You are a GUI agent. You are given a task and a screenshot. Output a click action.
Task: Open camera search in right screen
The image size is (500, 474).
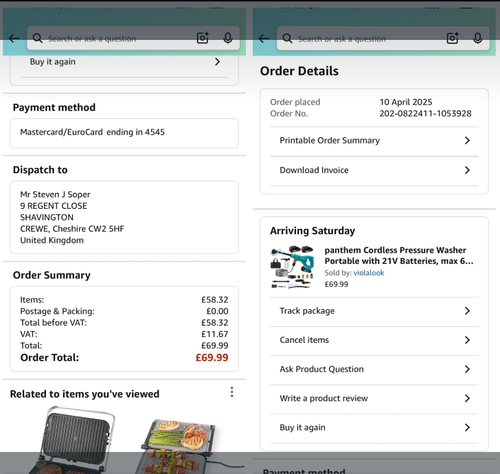click(x=453, y=38)
